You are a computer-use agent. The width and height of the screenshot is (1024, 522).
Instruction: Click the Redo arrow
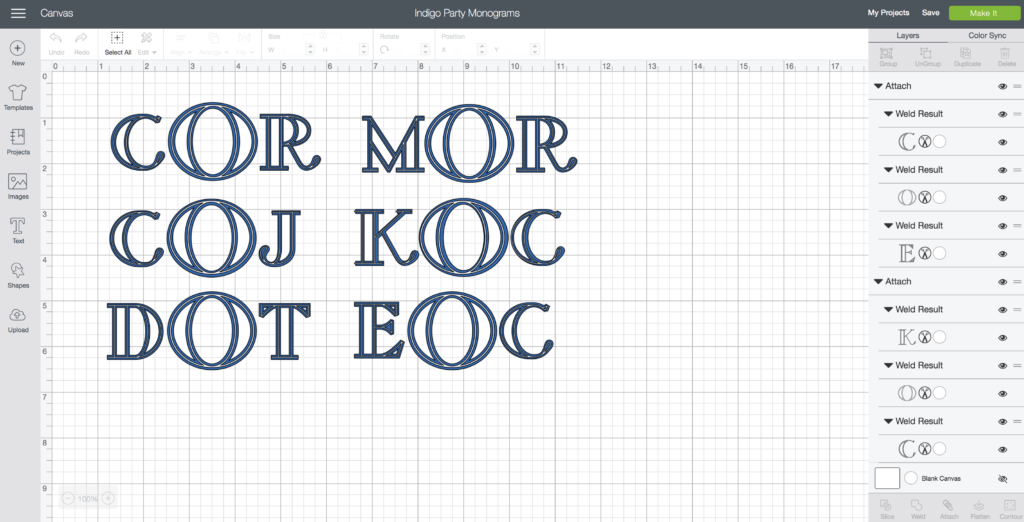[x=81, y=38]
